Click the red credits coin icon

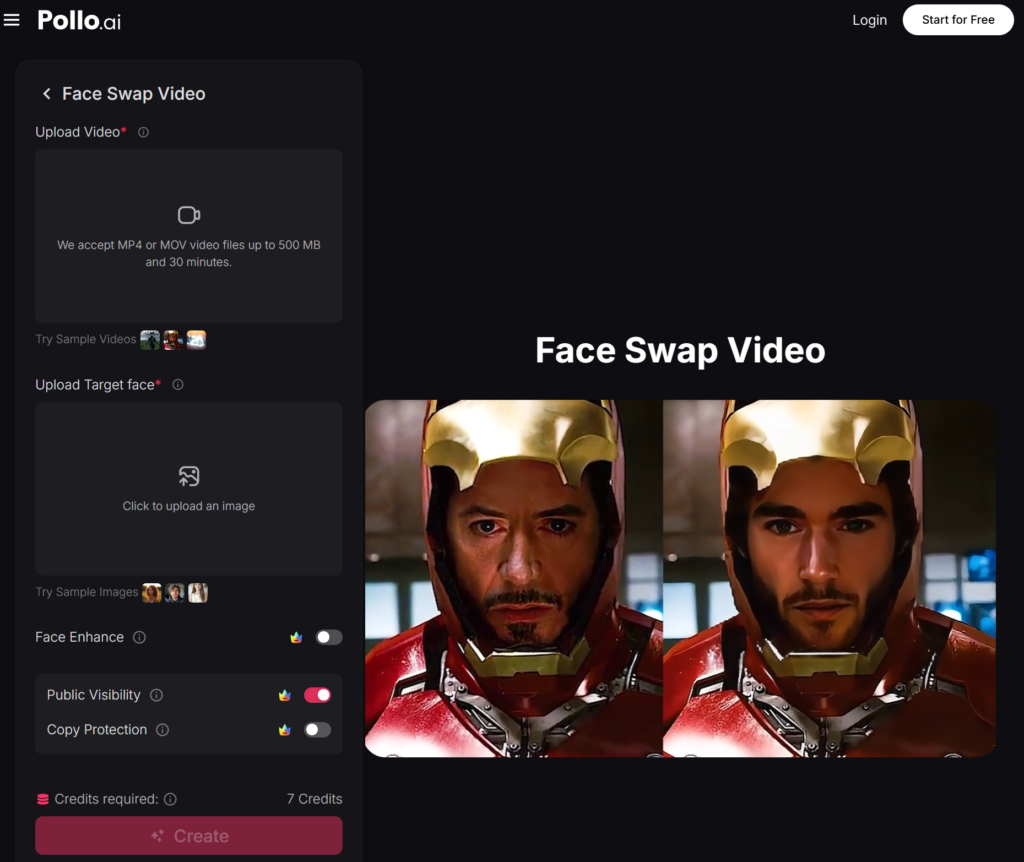pos(43,799)
